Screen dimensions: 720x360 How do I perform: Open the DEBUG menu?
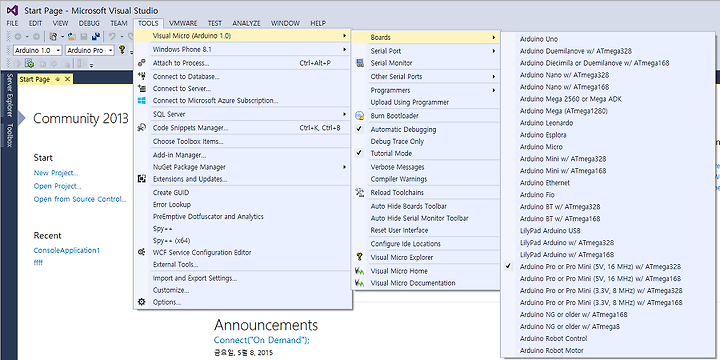(x=89, y=23)
